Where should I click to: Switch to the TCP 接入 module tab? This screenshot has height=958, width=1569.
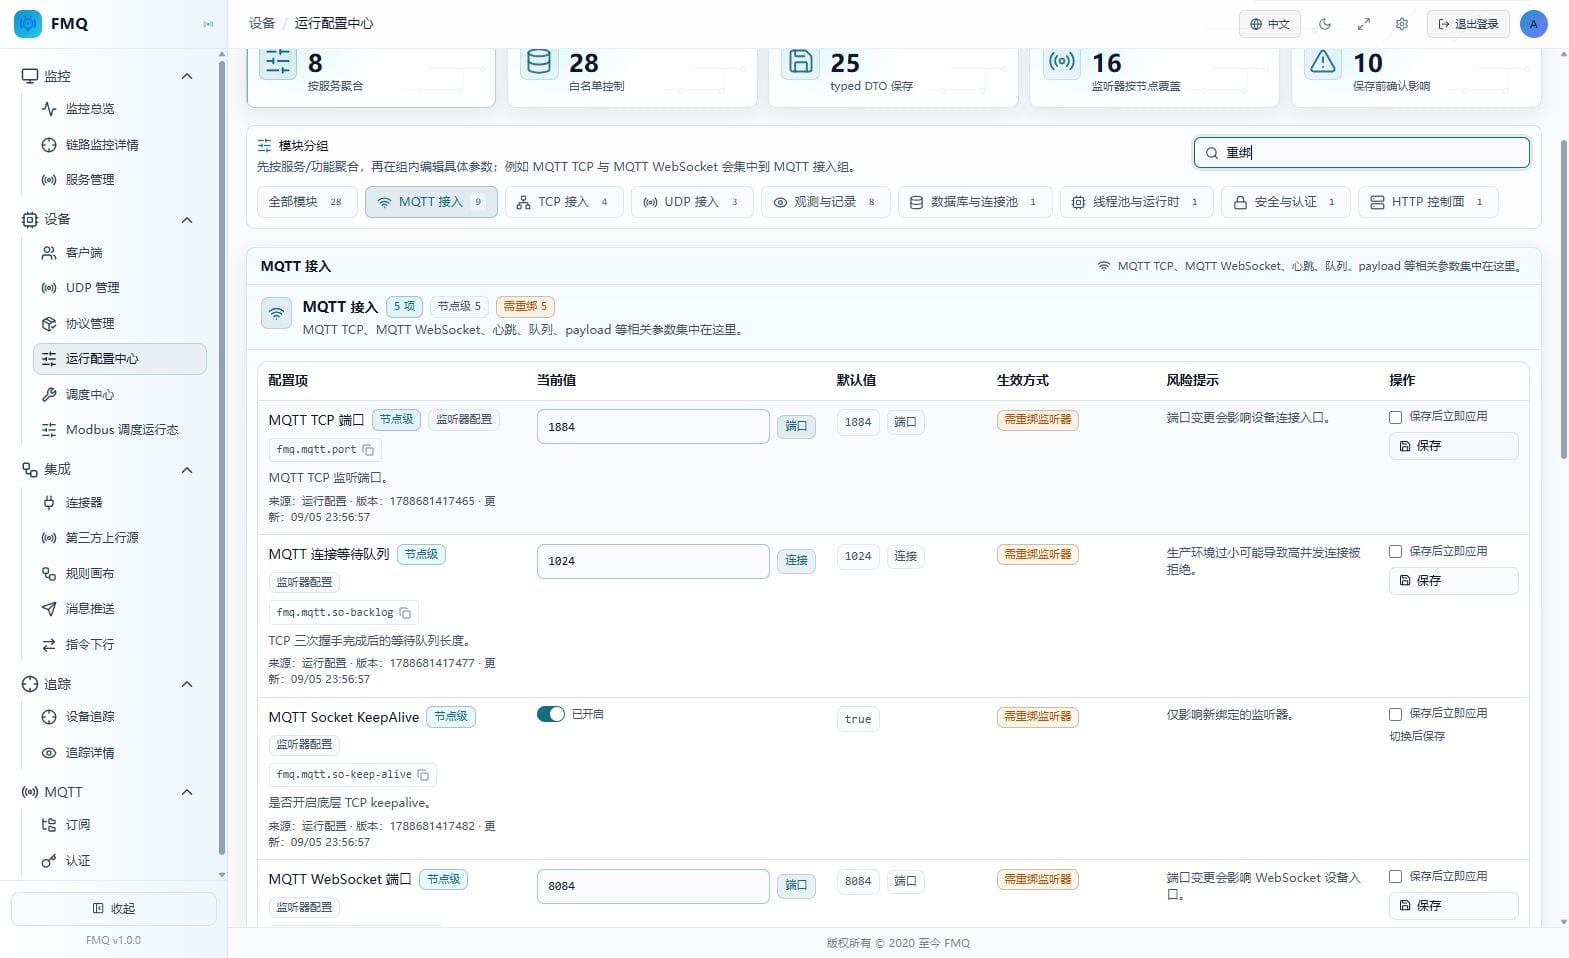(x=564, y=202)
